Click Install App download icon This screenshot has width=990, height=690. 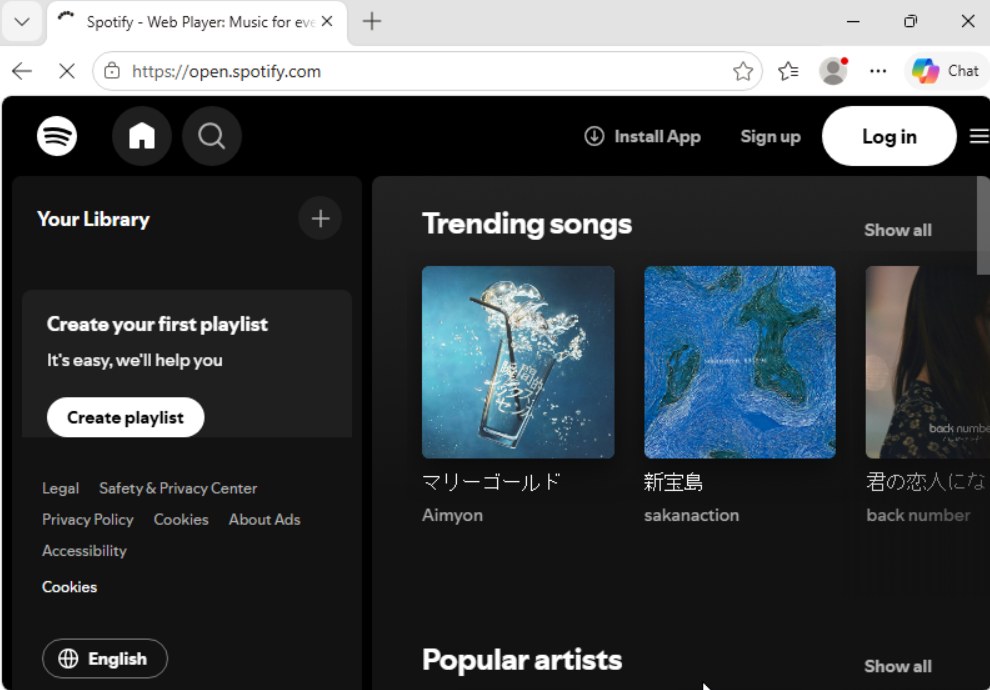[594, 136]
